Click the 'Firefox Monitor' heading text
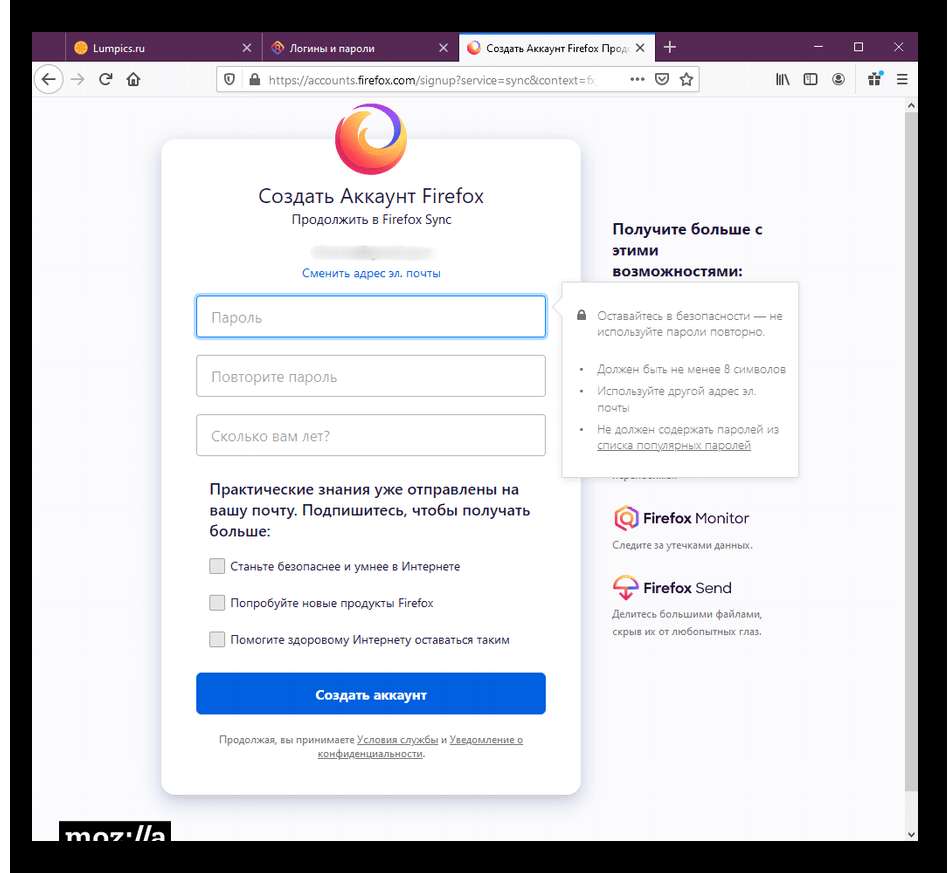Screen dimensions: 950x873 pyautogui.click(x=696, y=518)
